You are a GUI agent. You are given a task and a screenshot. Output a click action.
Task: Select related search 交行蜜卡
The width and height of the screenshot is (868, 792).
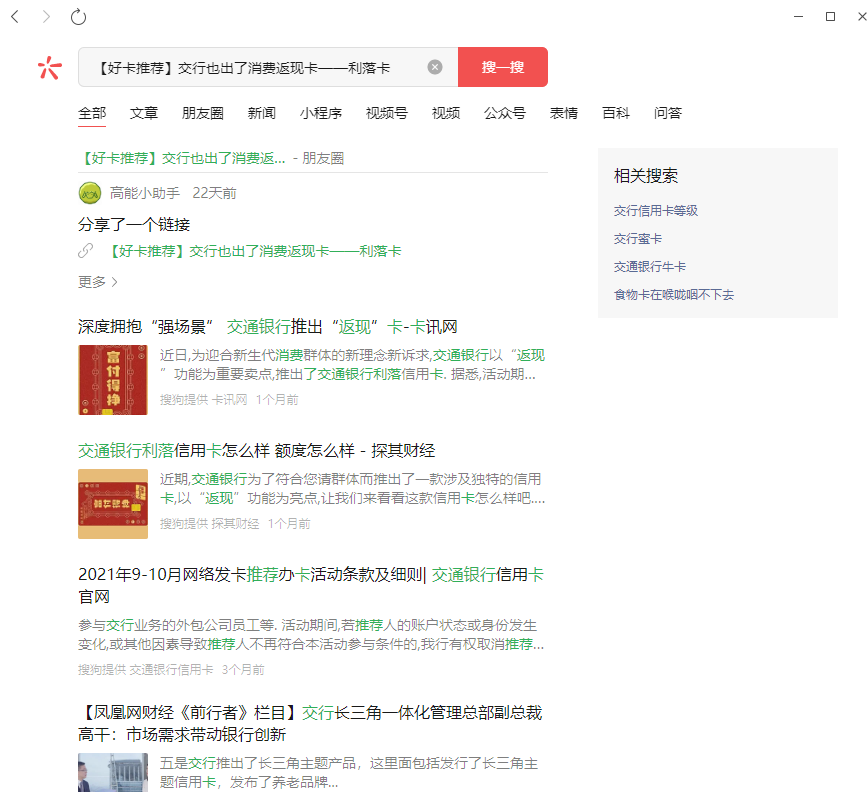pyautogui.click(x=638, y=239)
